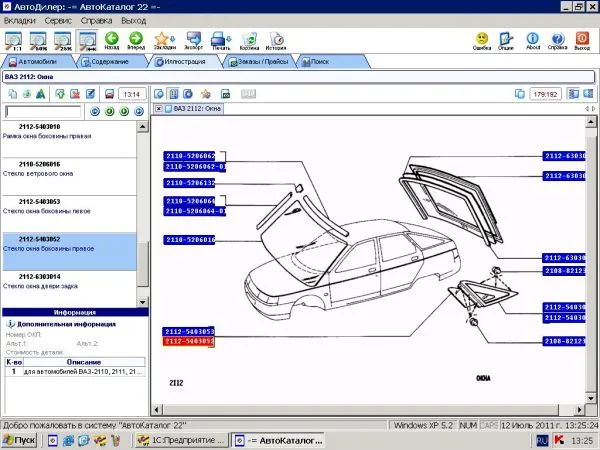
Task: Select the ВАЗ 2112: Окна document tab
Action: [193, 109]
